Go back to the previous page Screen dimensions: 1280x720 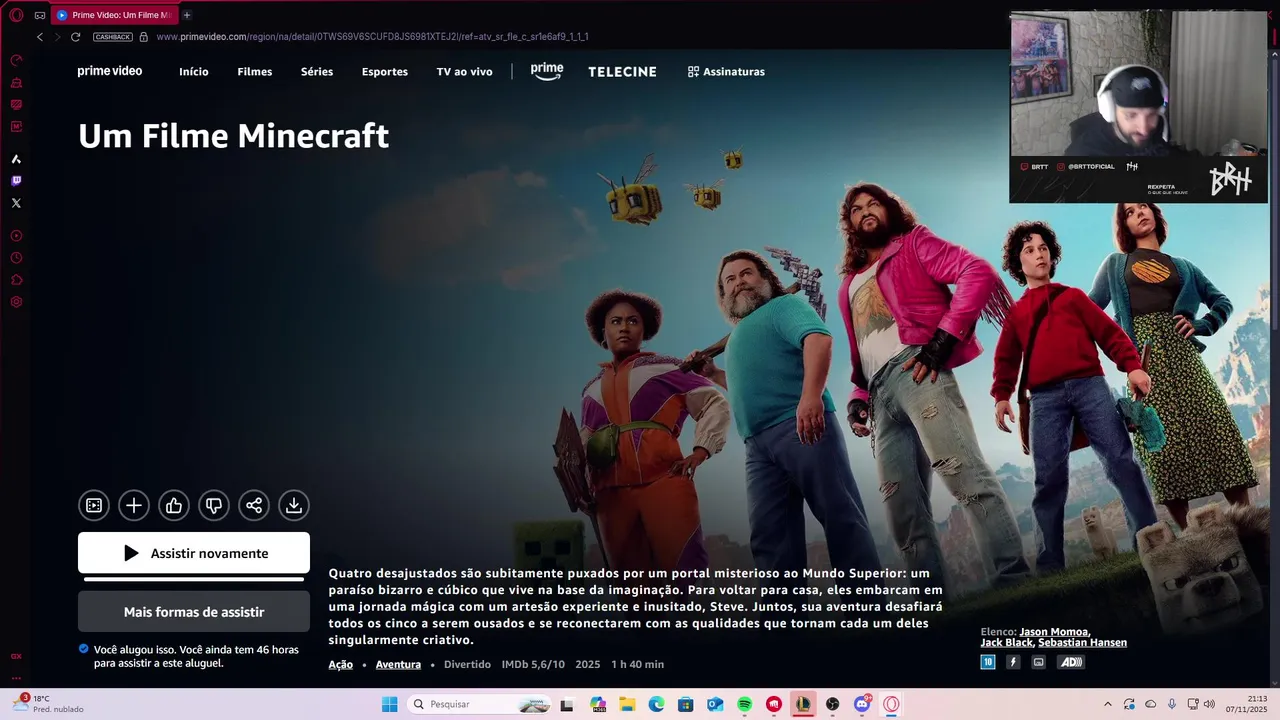point(40,37)
